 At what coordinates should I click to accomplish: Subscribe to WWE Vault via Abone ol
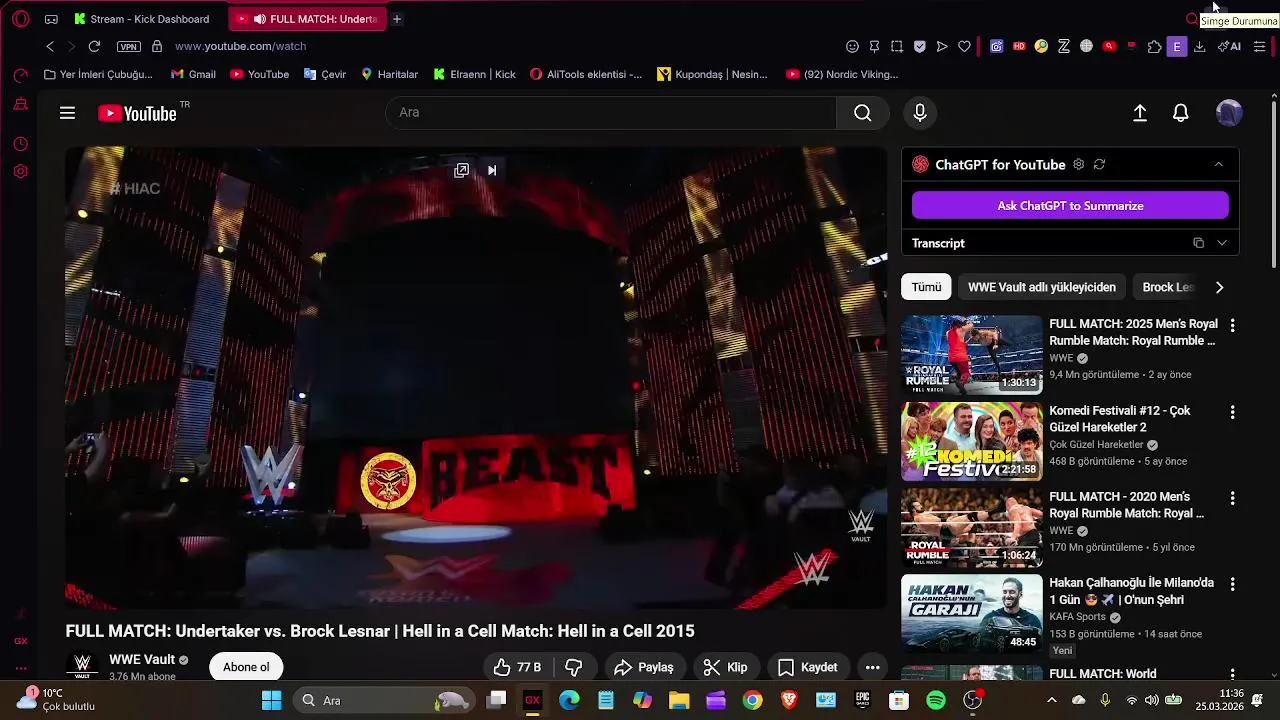246,667
